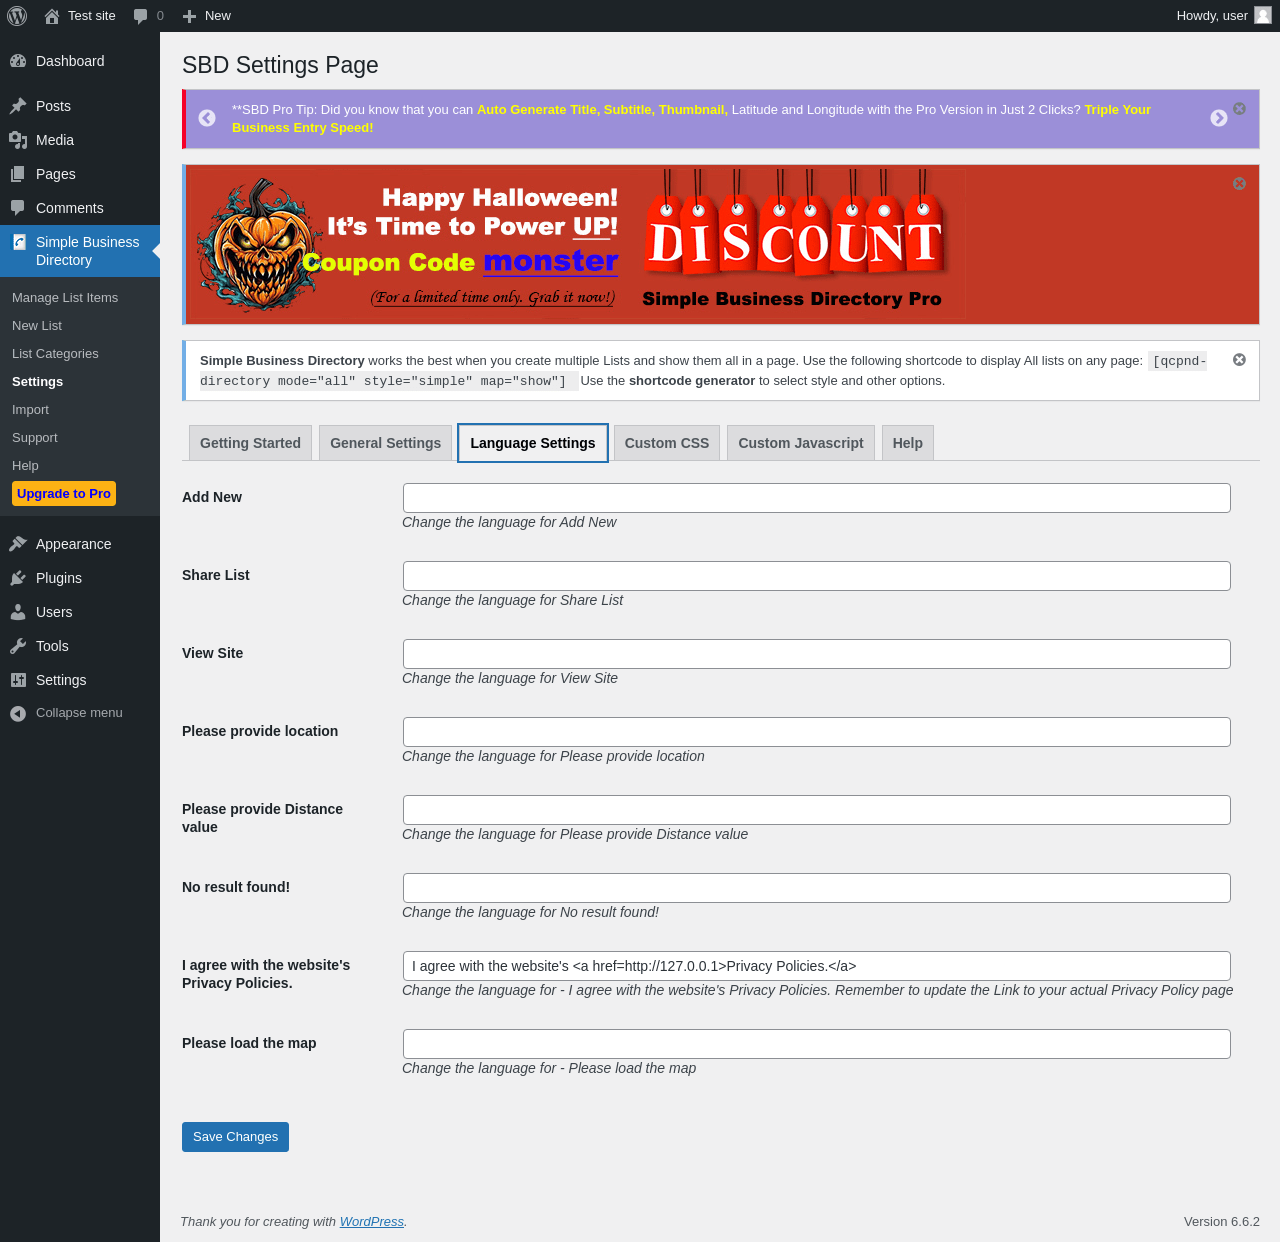This screenshot has width=1280, height=1242.
Task: Click the Comments sidebar icon
Action: pyautogui.click(x=18, y=208)
